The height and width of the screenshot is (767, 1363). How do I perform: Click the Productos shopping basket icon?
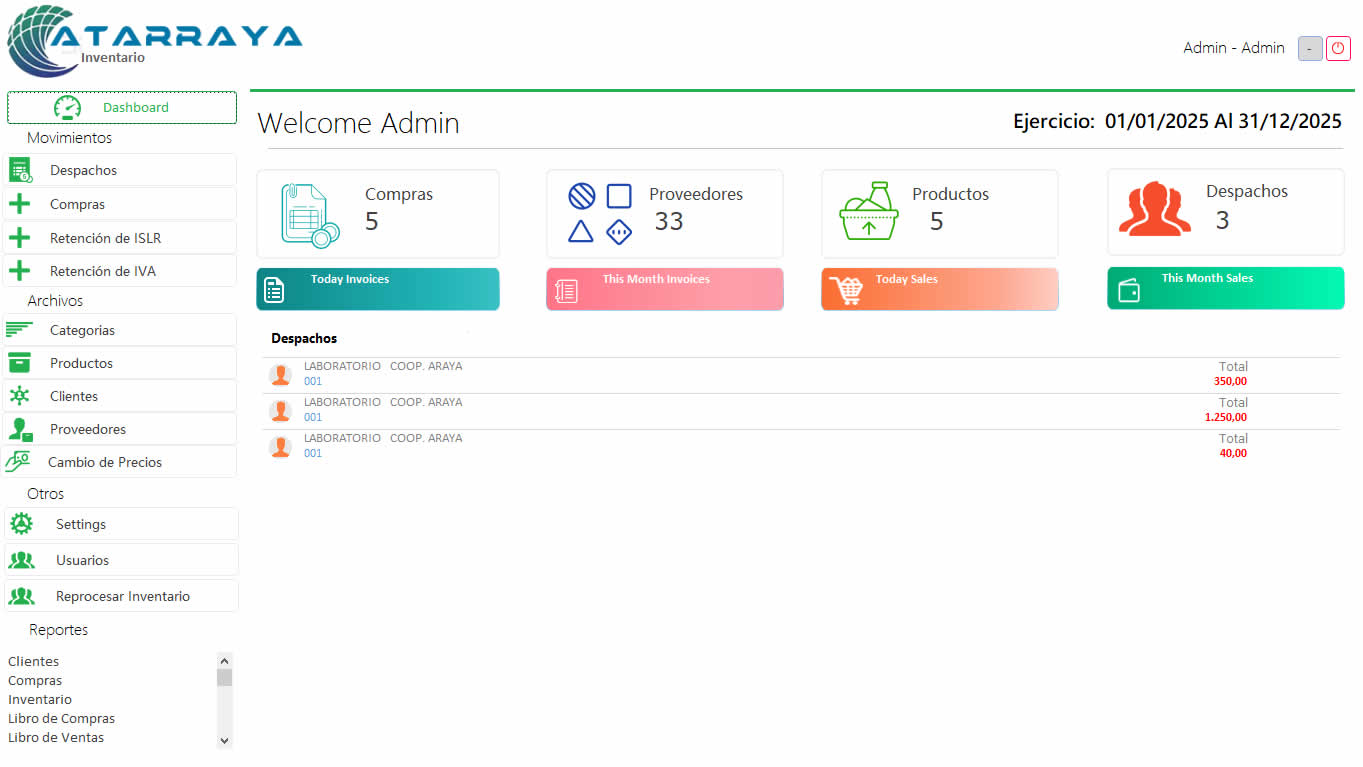coord(869,212)
